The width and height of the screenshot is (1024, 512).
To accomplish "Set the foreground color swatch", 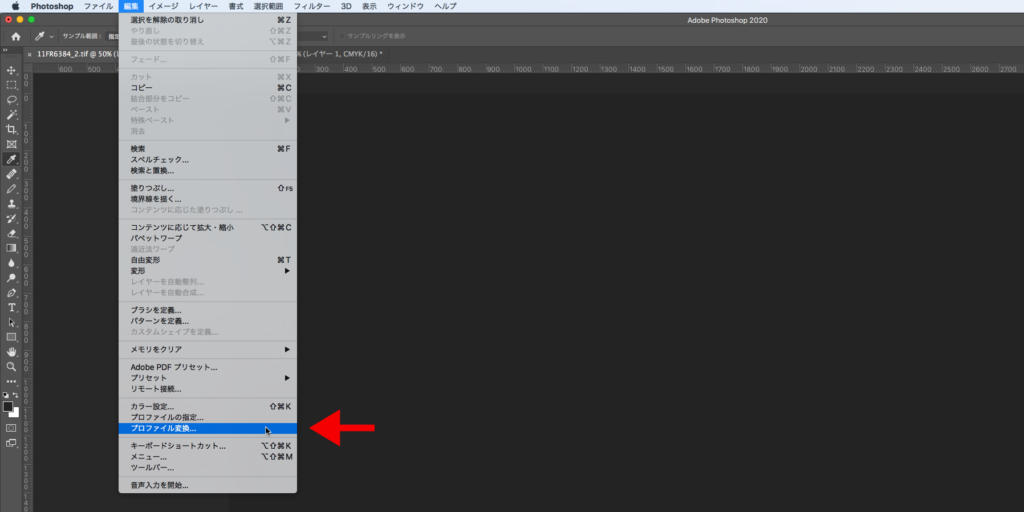I will pyautogui.click(x=8, y=407).
